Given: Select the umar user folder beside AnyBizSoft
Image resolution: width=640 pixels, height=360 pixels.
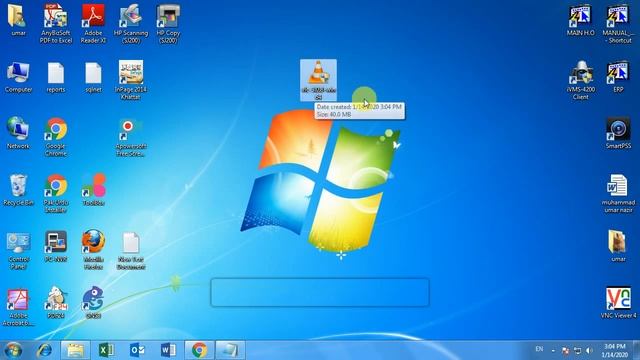Looking at the screenshot, I should coord(18,20).
